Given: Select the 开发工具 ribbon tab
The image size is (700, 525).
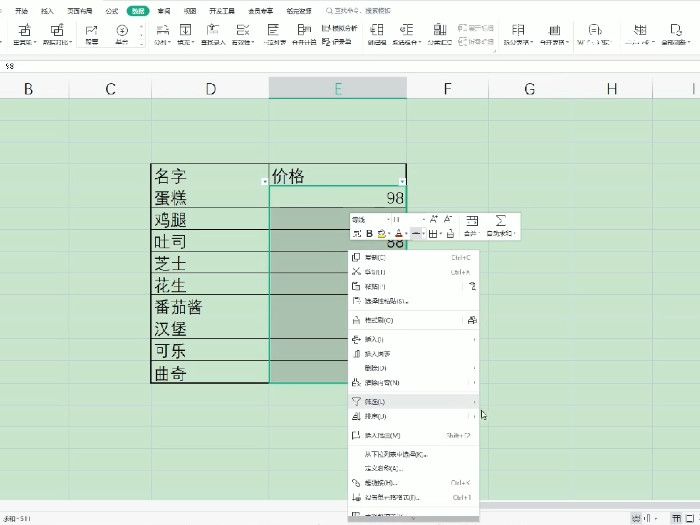Looking at the screenshot, I should click(222, 11).
